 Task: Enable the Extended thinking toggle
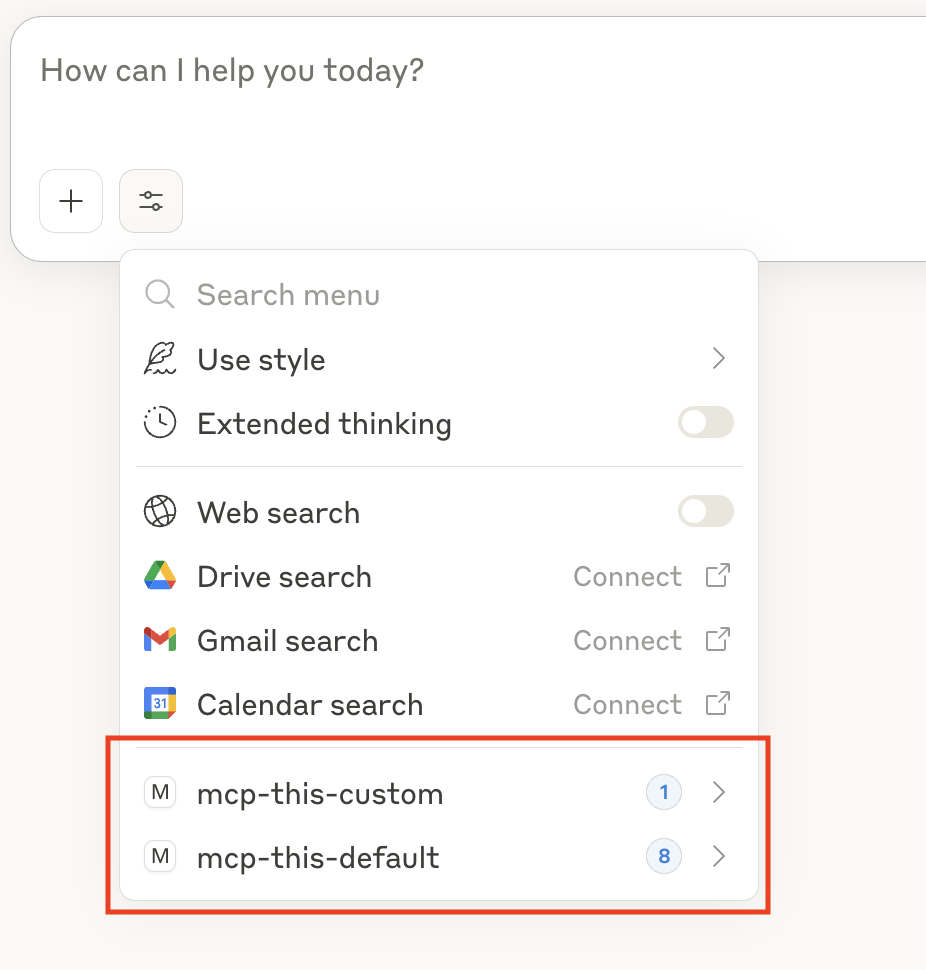[x=706, y=423]
